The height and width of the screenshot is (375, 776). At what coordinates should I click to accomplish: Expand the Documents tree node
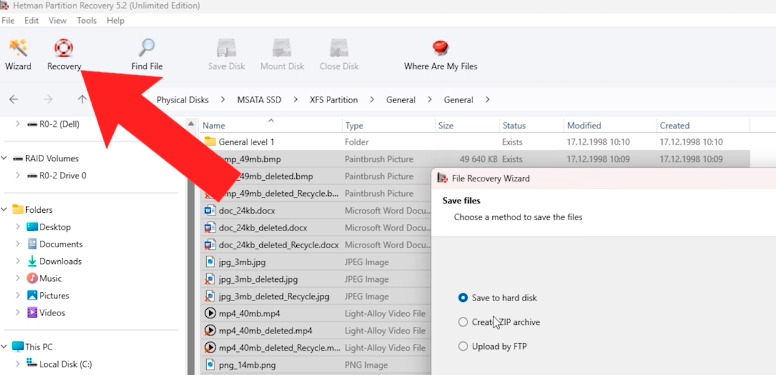coord(18,244)
